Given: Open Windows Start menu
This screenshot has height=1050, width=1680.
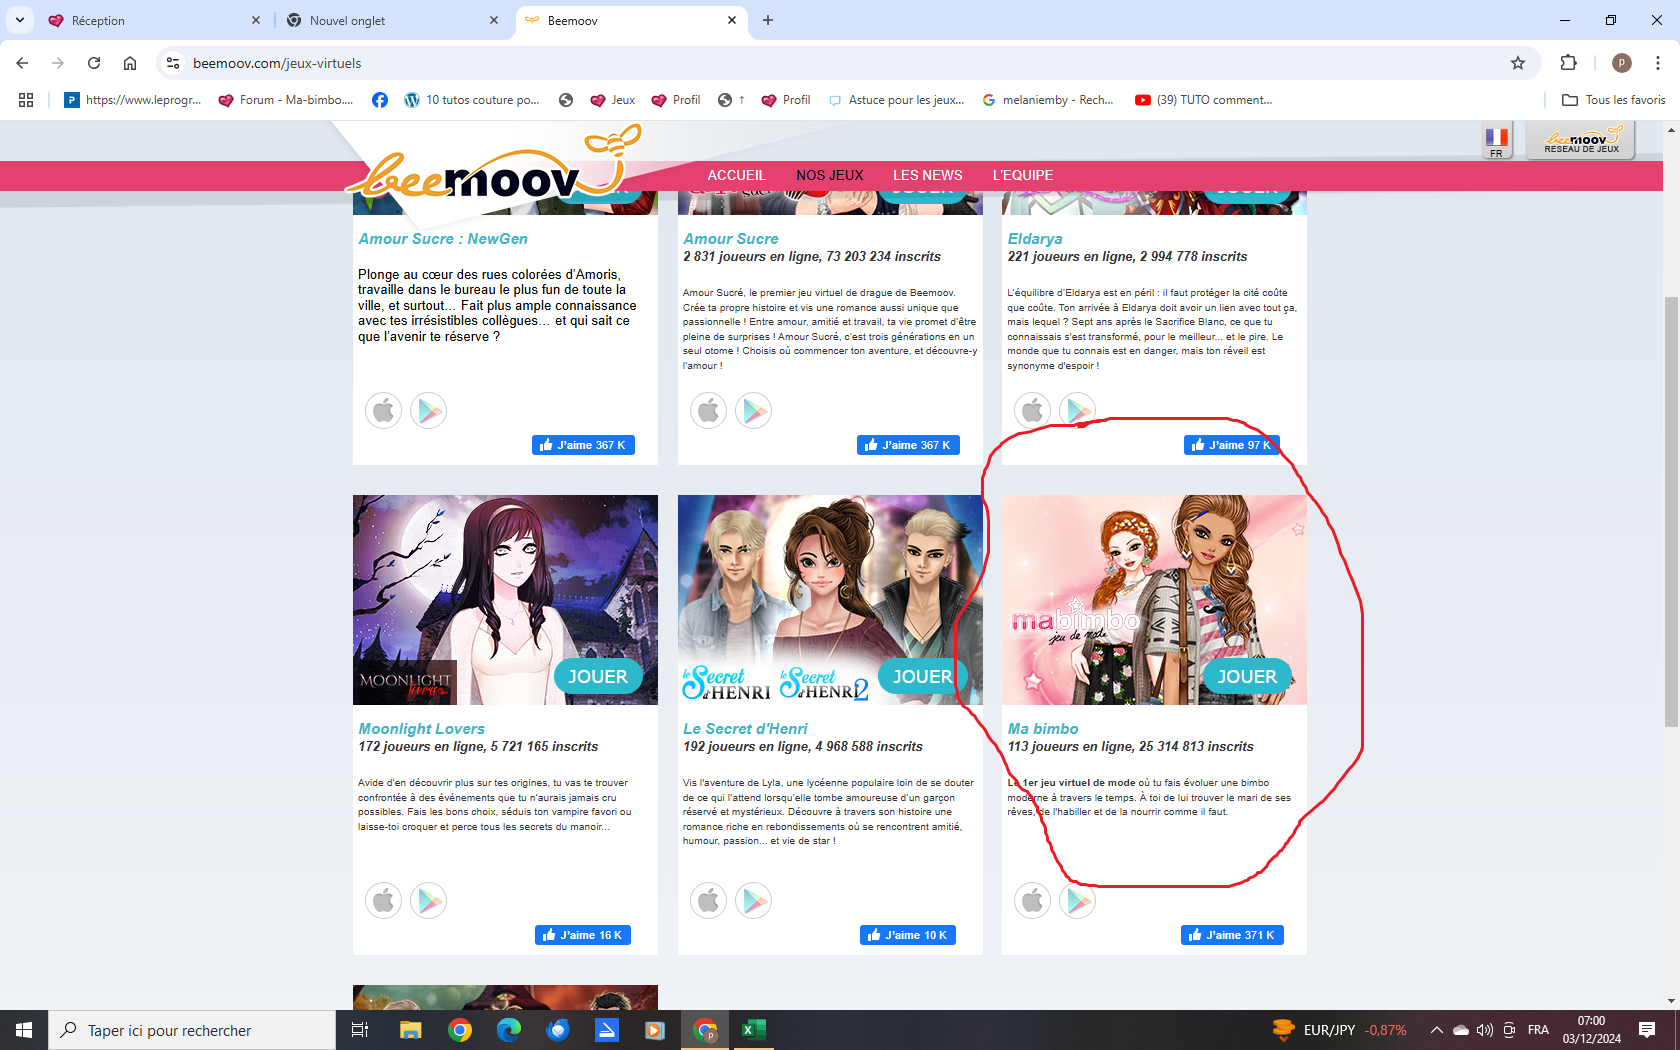Looking at the screenshot, I should (x=24, y=1030).
